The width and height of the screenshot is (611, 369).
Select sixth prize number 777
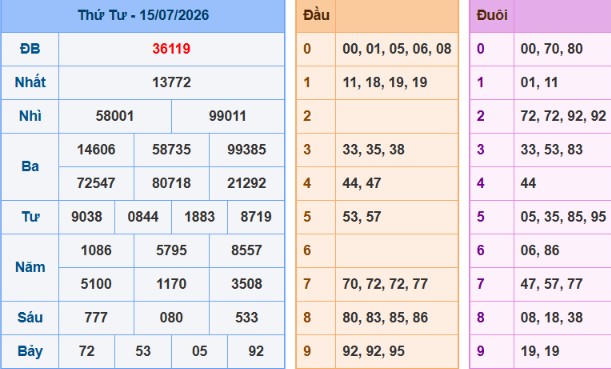[96, 317]
